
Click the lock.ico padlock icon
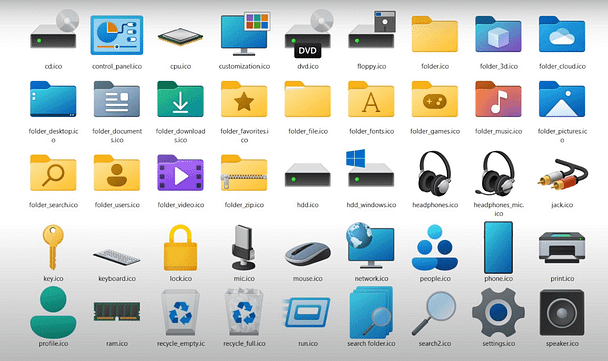[180, 247]
